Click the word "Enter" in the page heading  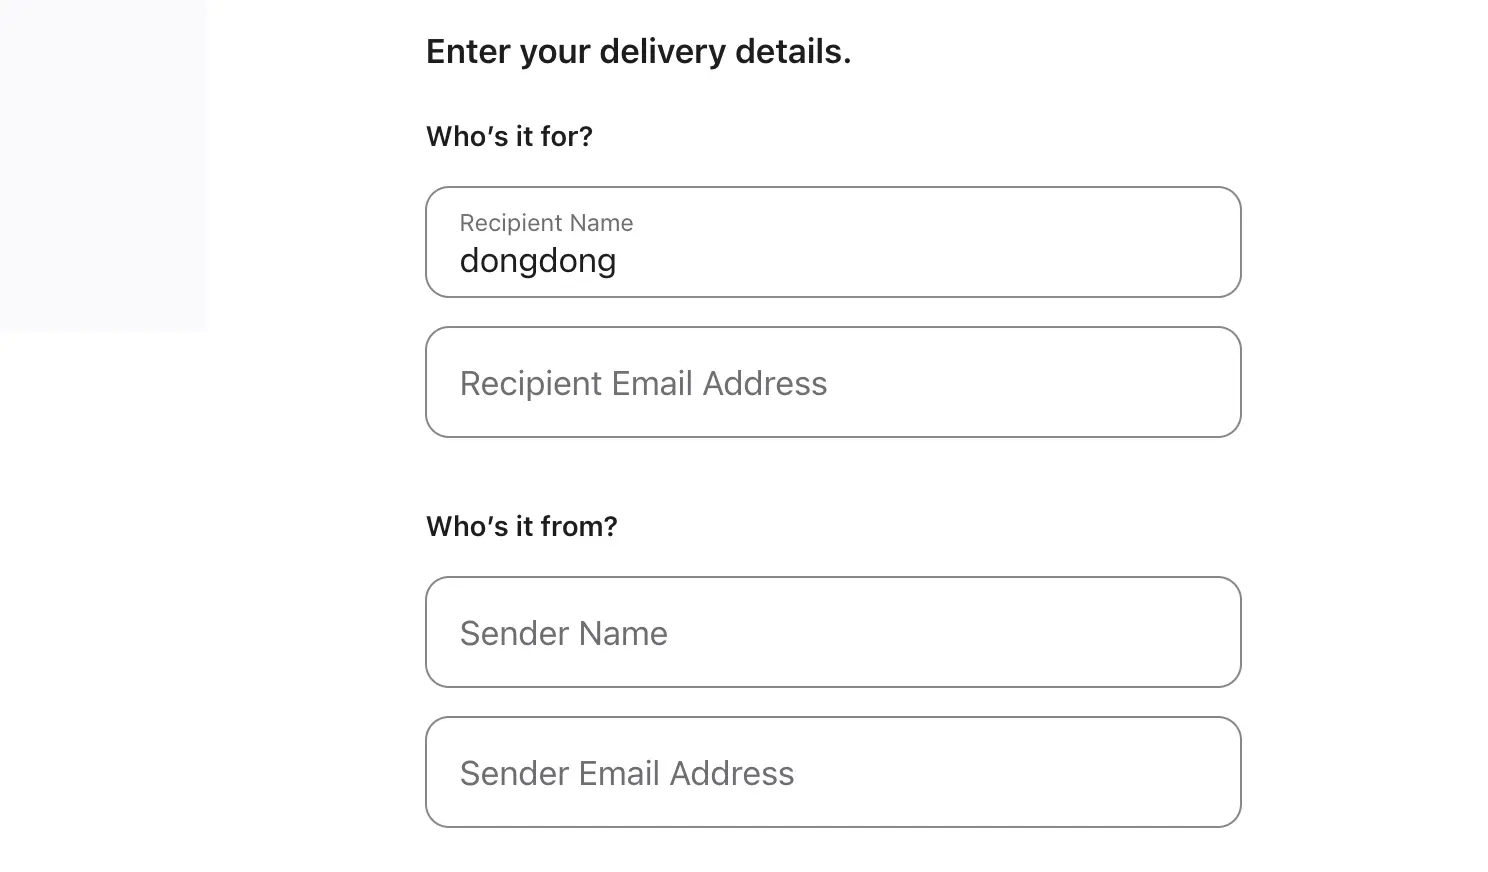pos(468,52)
